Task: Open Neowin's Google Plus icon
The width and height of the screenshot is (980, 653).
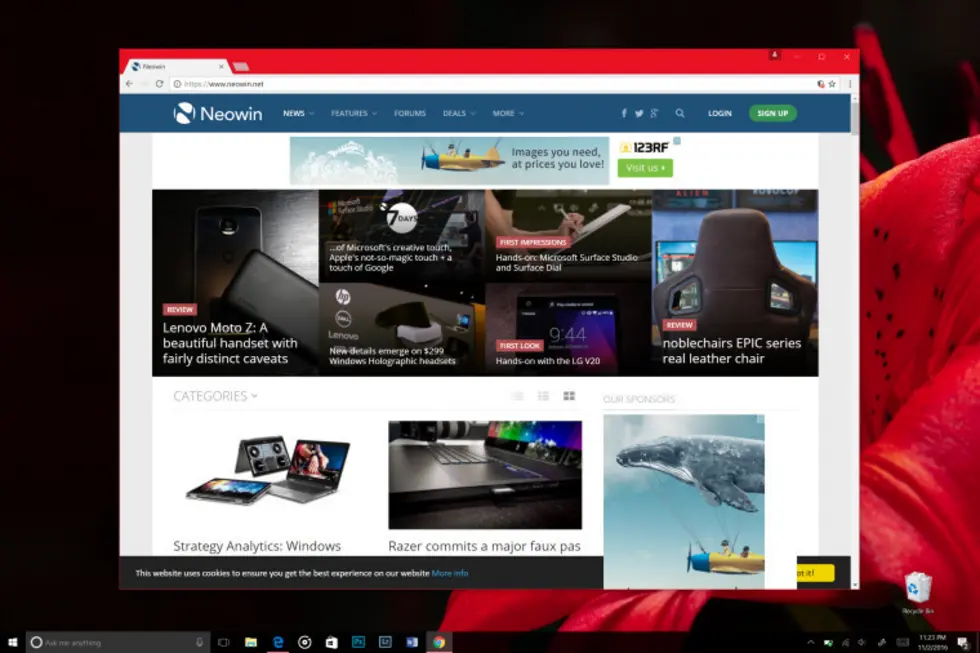Action: pyautogui.click(x=654, y=113)
